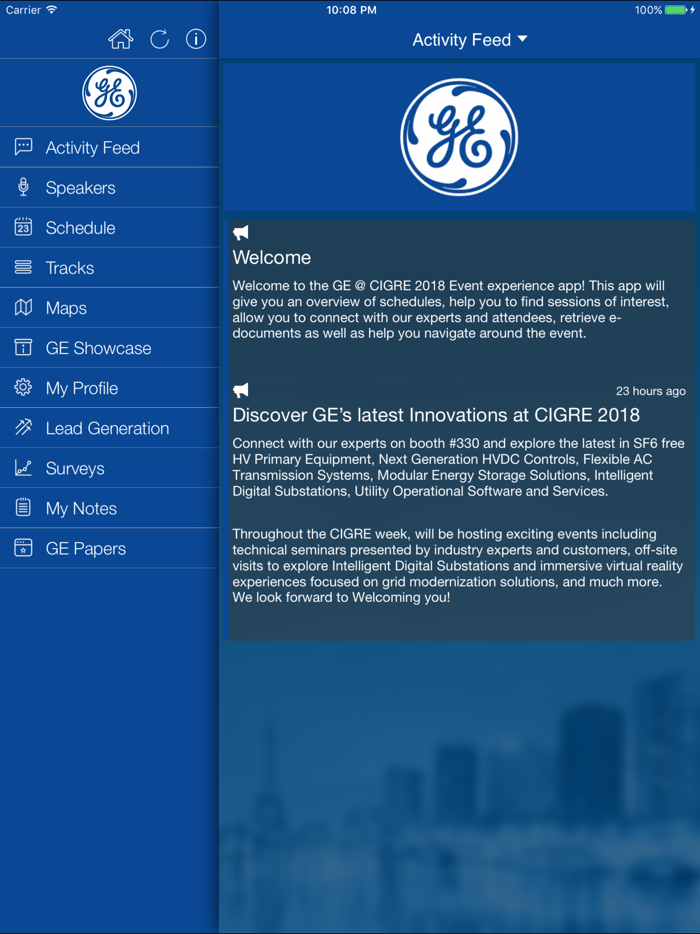
Task: Open Schedule menu item
Action: tap(110, 228)
